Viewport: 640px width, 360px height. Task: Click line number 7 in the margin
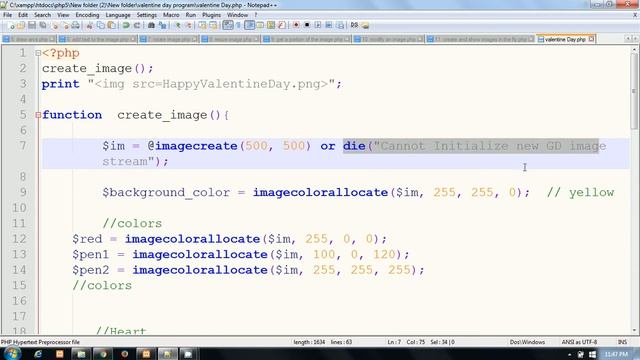click(x=22, y=146)
